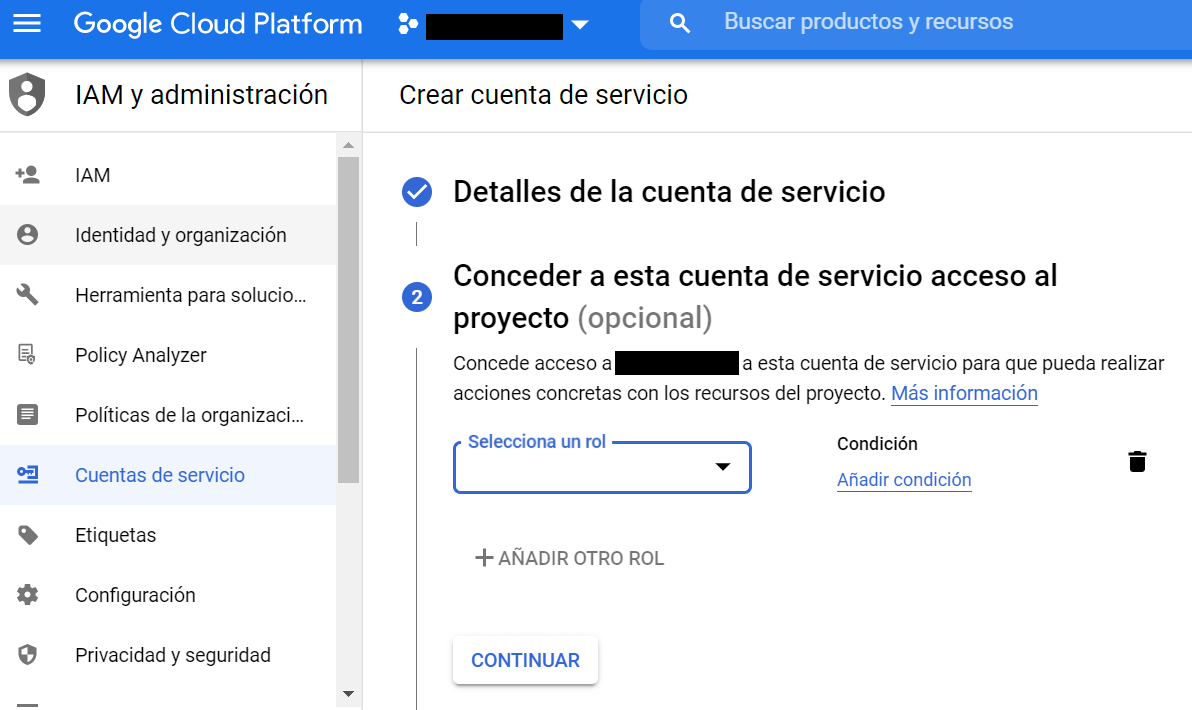Open the project dropdown arrow

pyautogui.click(x=580, y=25)
